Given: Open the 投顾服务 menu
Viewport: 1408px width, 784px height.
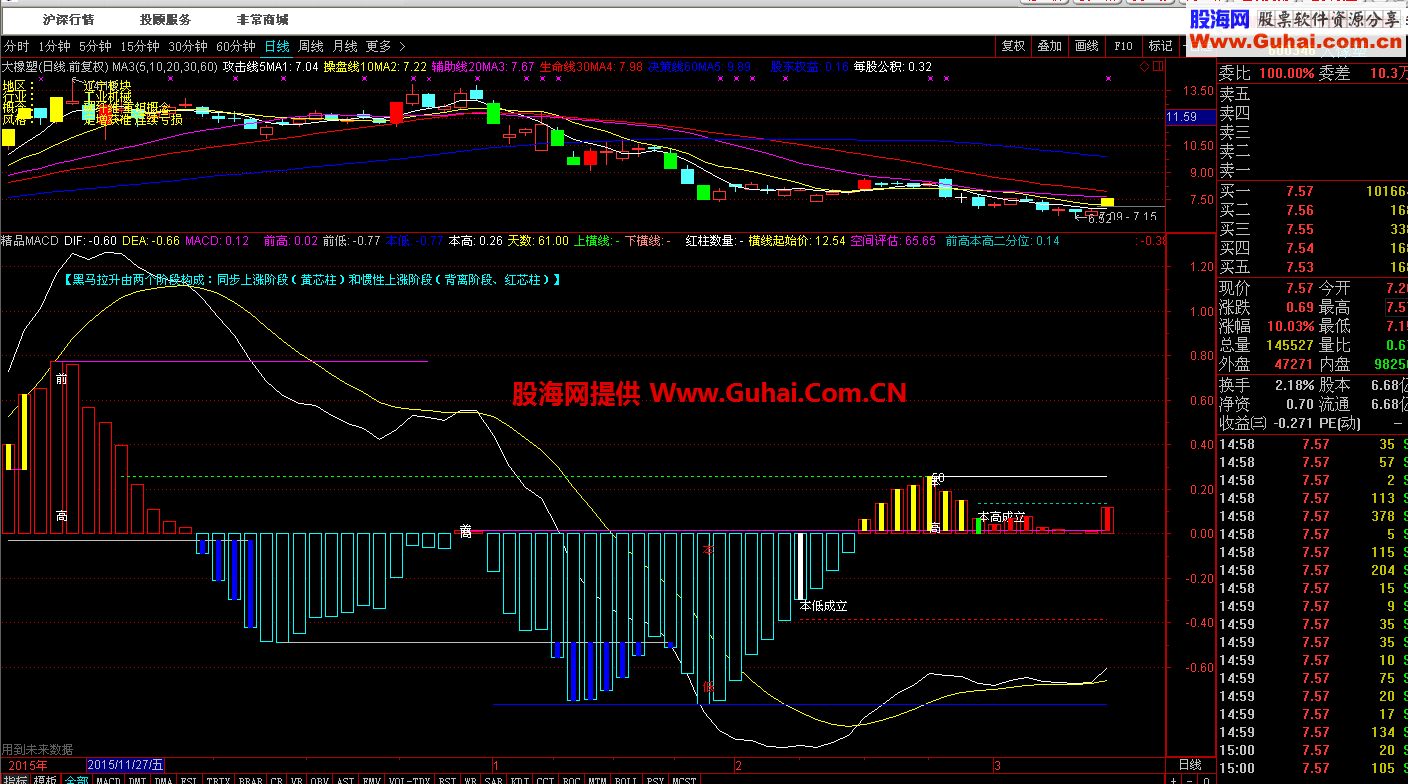Looking at the screenshot, I should pos(165,19).
